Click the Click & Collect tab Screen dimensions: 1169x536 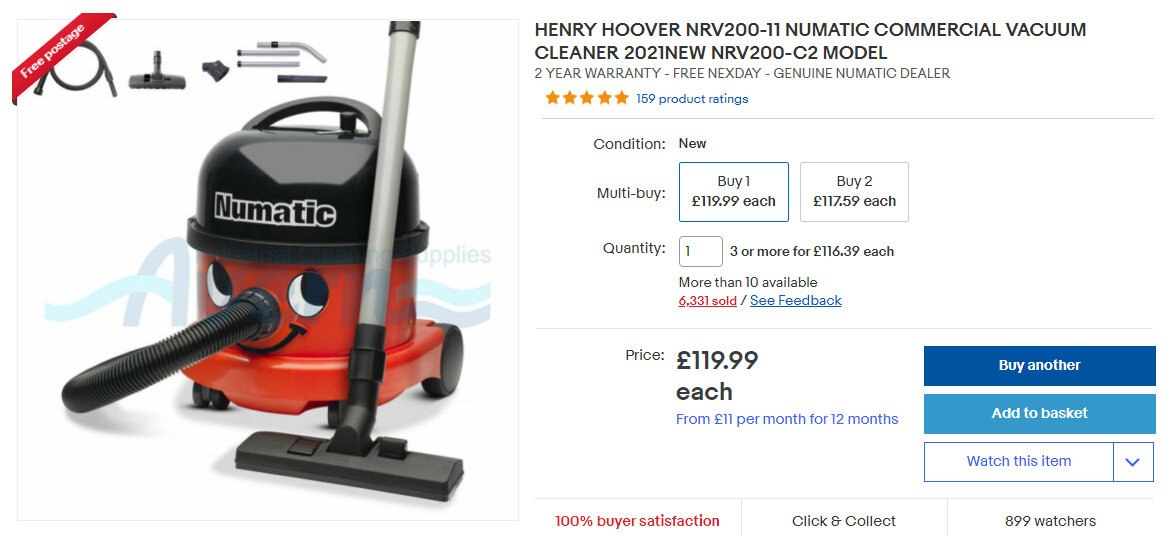pos(844,521)
